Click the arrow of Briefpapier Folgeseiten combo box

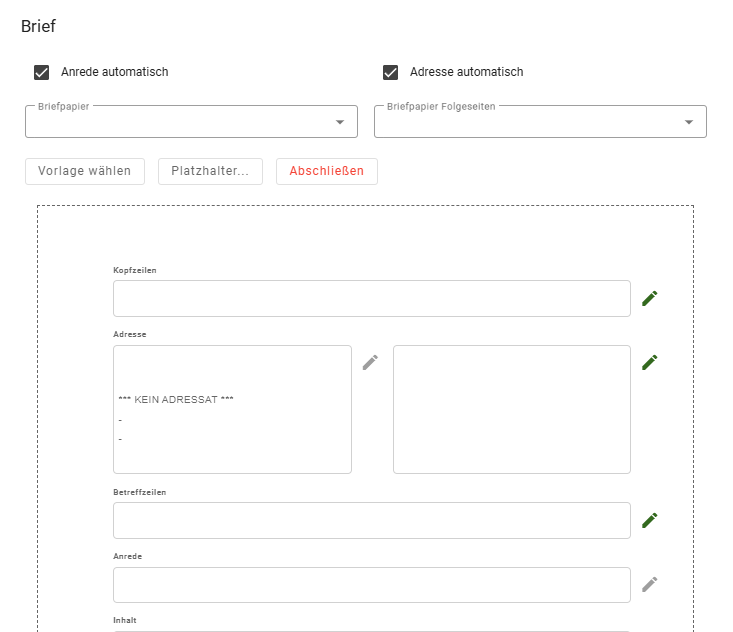[689, 122]
